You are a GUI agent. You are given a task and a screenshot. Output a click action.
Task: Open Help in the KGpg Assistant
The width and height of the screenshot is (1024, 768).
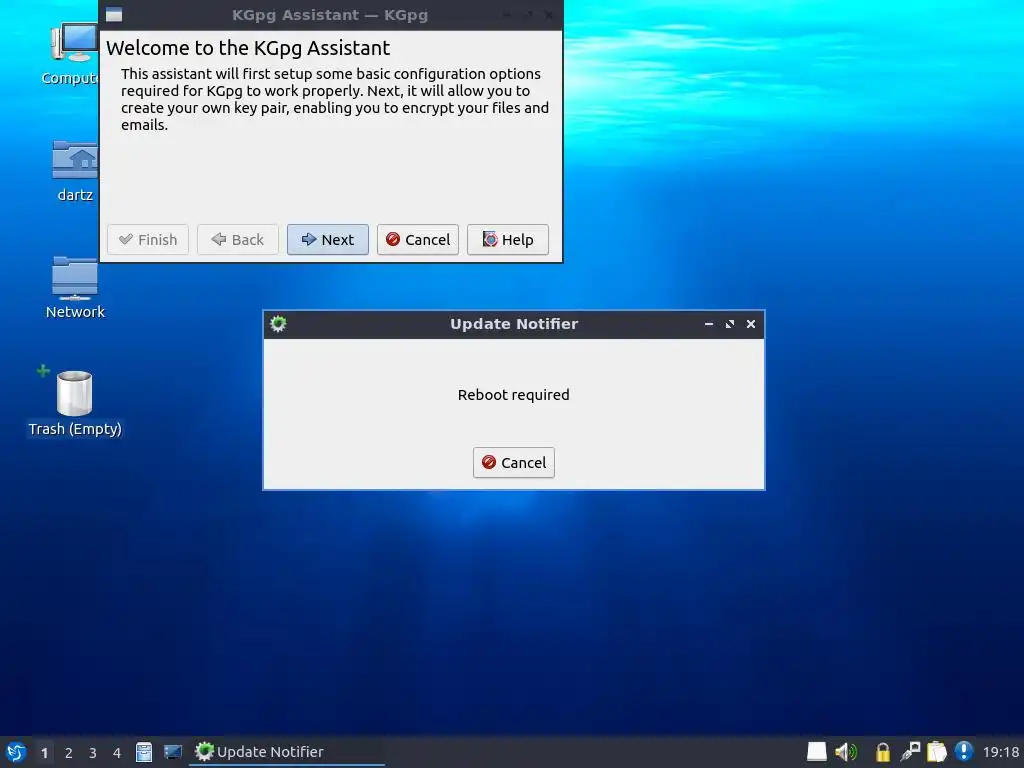pos(507,240)
